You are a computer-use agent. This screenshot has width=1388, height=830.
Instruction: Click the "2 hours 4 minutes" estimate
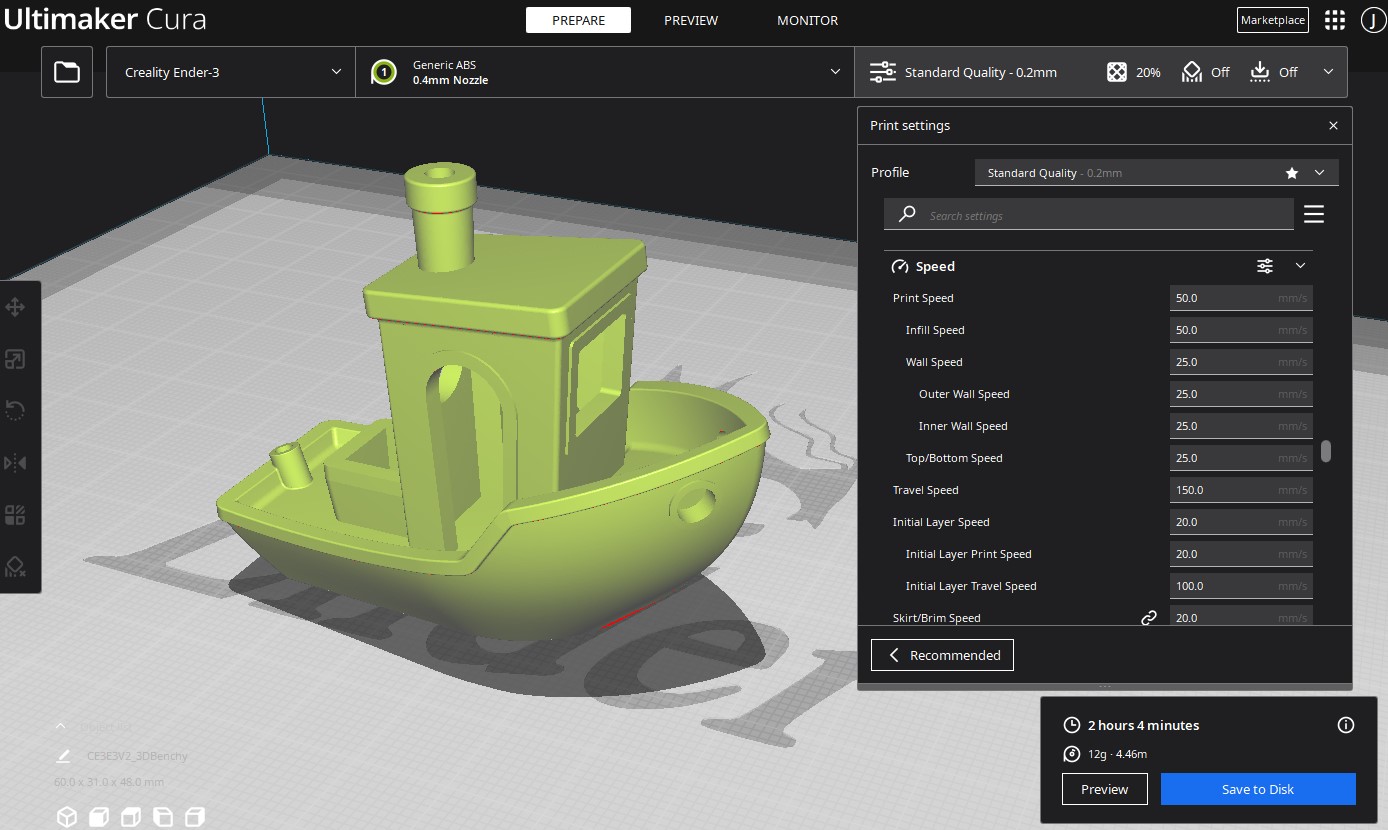(1143, 725)
